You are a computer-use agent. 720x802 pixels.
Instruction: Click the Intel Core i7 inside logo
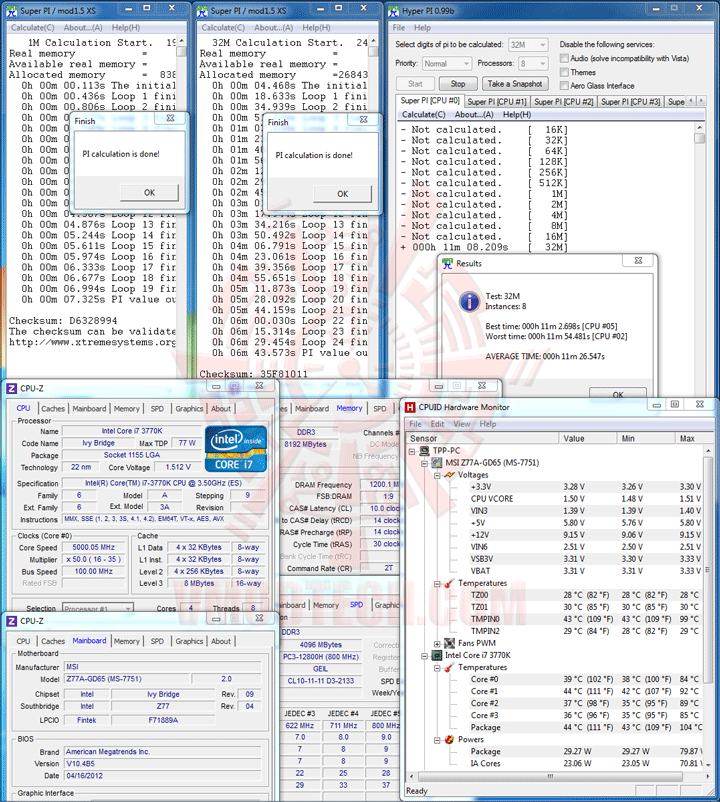tap(236, 449)
